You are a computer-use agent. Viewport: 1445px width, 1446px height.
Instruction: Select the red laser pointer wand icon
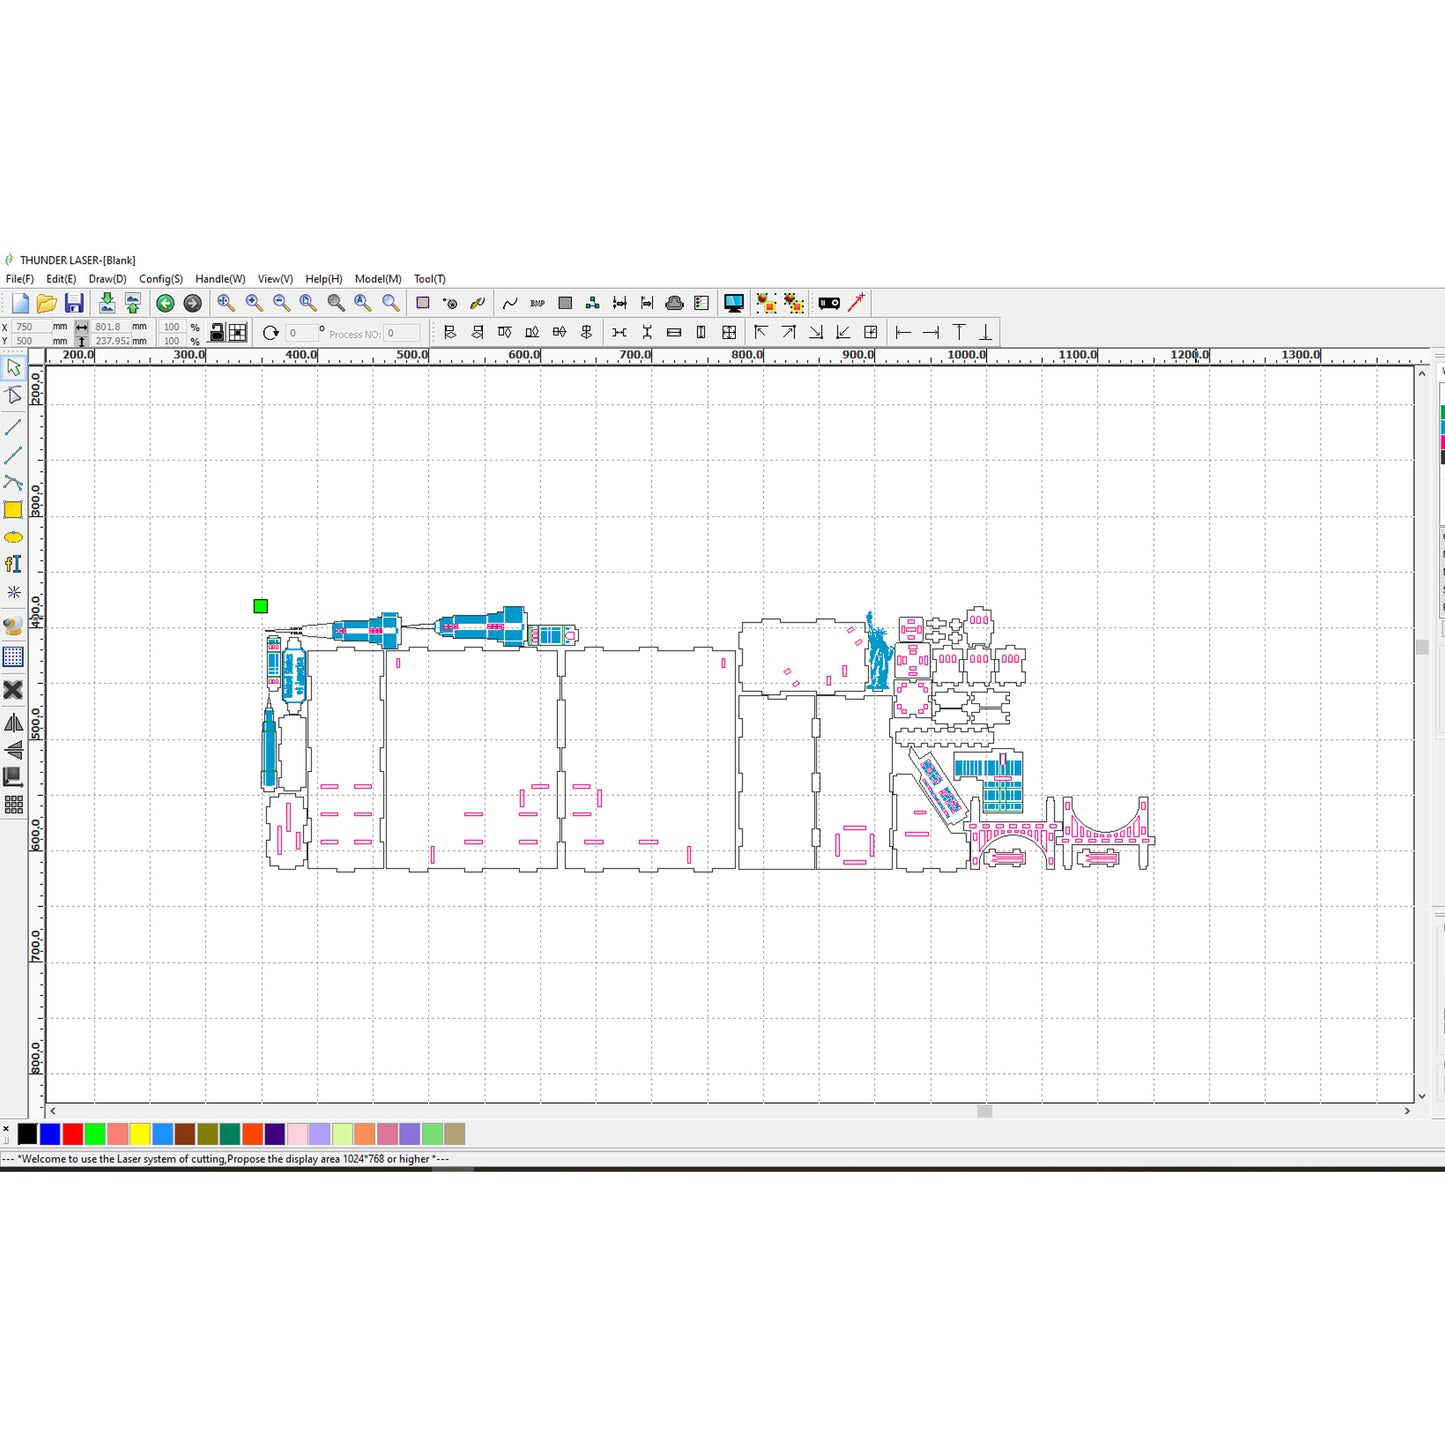(857, 303)
